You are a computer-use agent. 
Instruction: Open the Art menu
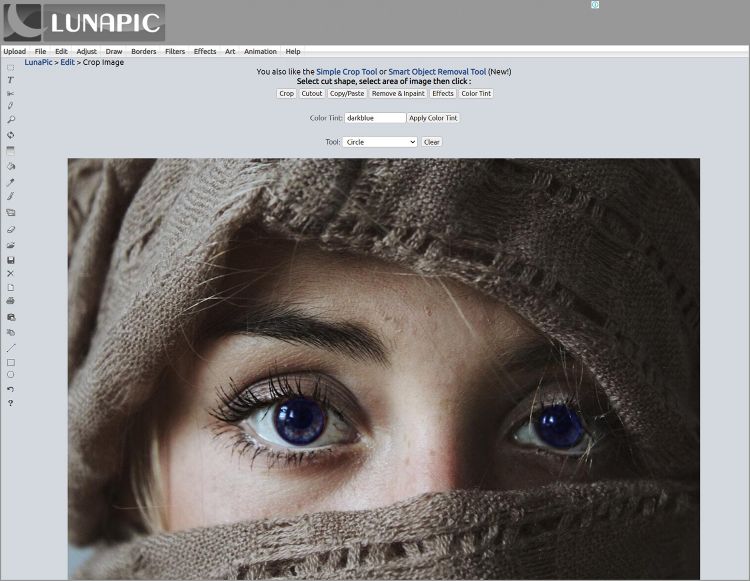click(x=230, y=51)
